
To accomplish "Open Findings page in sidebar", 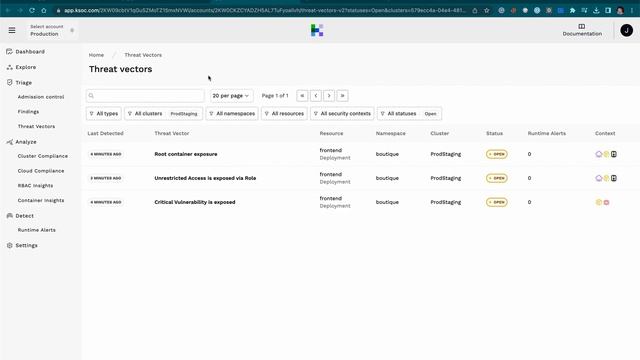I will click(x=28, y=111).
